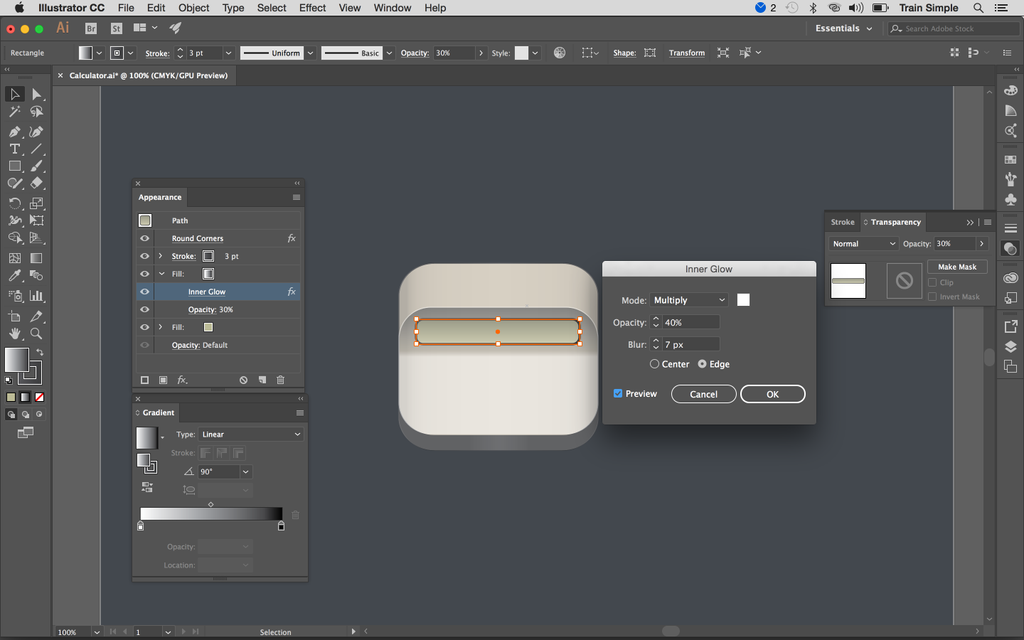Open the Mode dropdown in Inner Glow dialog
This screenshot has height=640, width=1024.
(x=689, y=299)
